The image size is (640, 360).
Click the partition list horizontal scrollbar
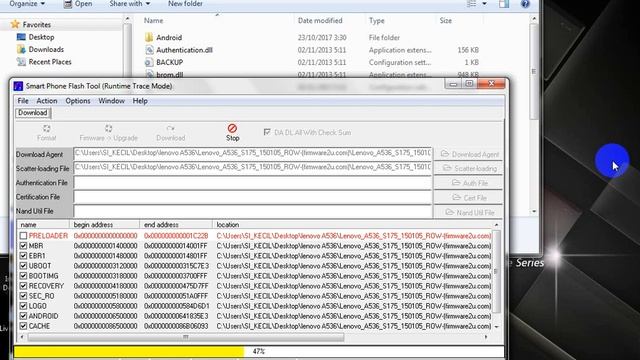pos(186,337)
